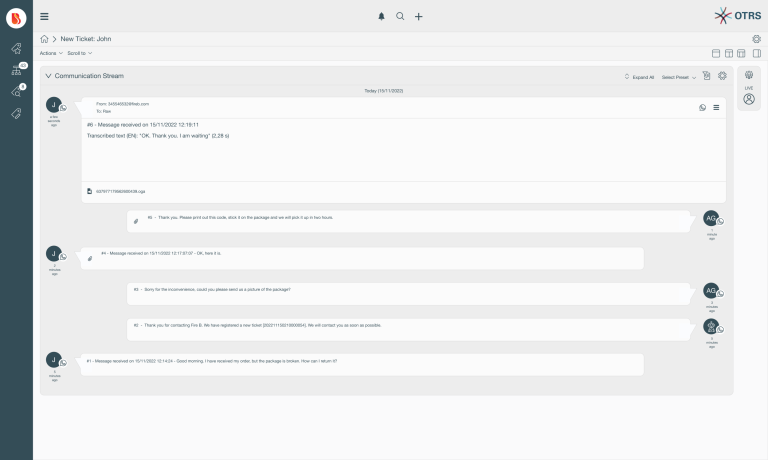The width and height of the screenshot is (768, 460).
Task: Open Communication Stream gear settings
Action: (x=722, y=76)
